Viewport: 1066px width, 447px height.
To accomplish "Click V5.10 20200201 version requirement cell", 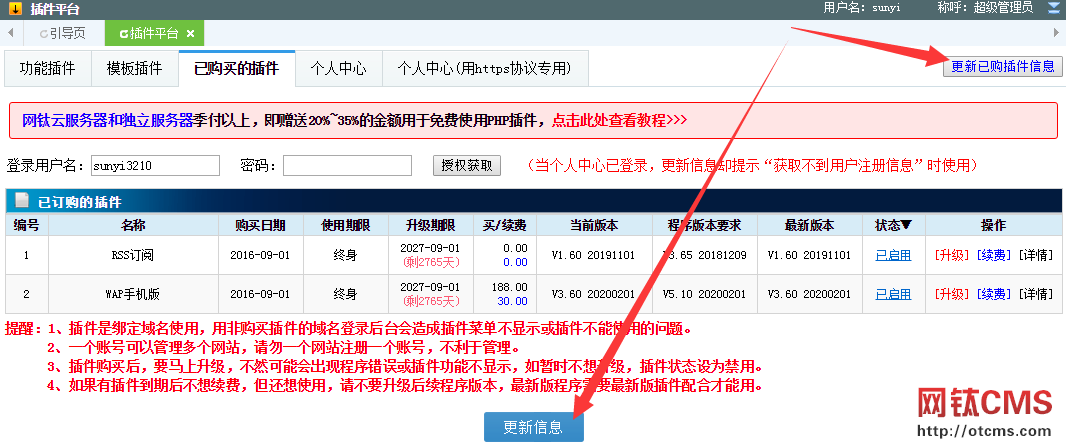I will point(704,294).
